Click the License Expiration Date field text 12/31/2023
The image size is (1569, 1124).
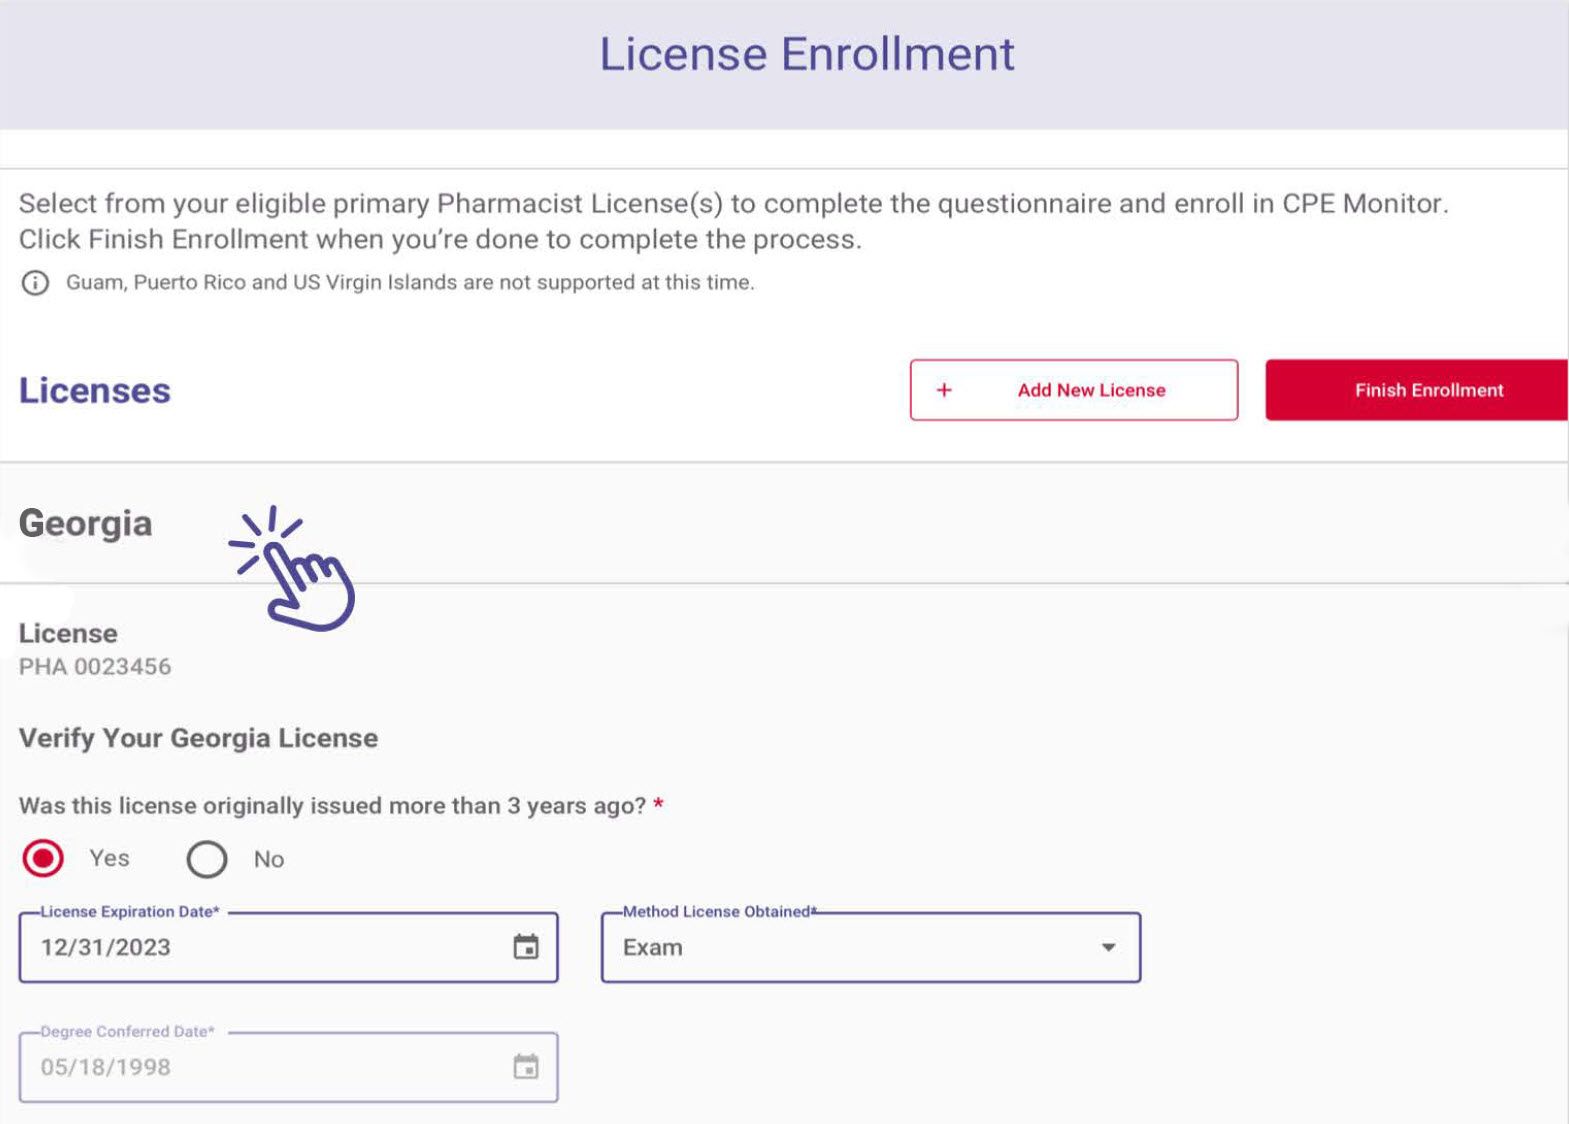[106, 947]
